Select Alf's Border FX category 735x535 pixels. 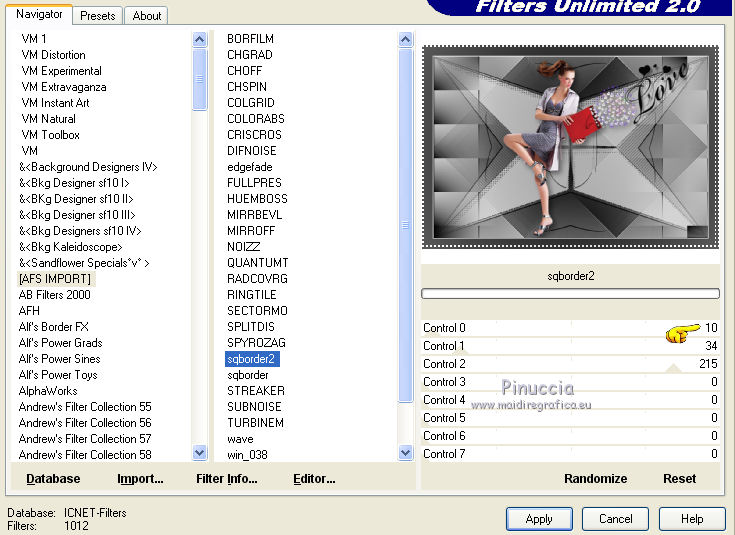[x=53, y=326]
